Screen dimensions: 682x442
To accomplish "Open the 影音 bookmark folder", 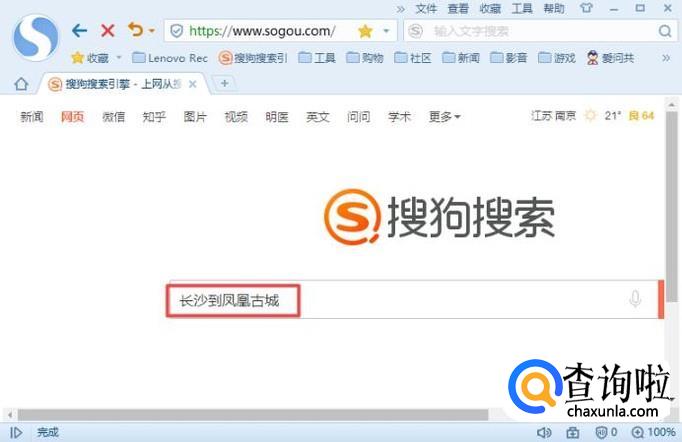I will pyautogui.click(x=508, y=58).
